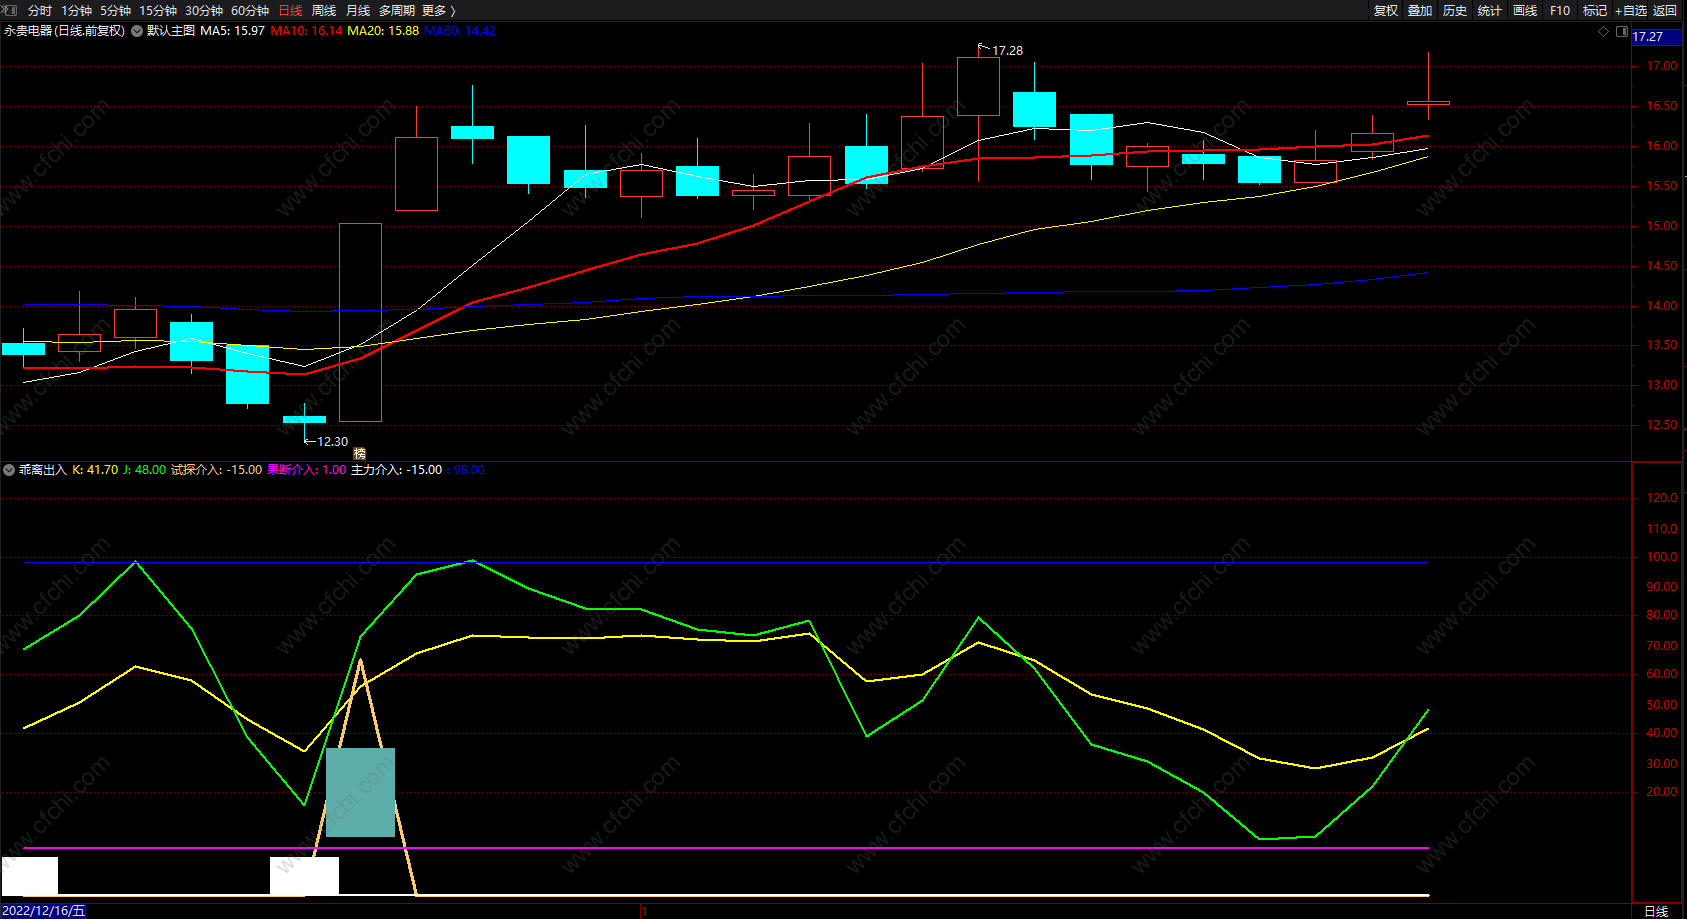Viewport: 1687px width, 919px height.
Task: Click the 榜 badge below the candlesticks
Action: point(360,454)
